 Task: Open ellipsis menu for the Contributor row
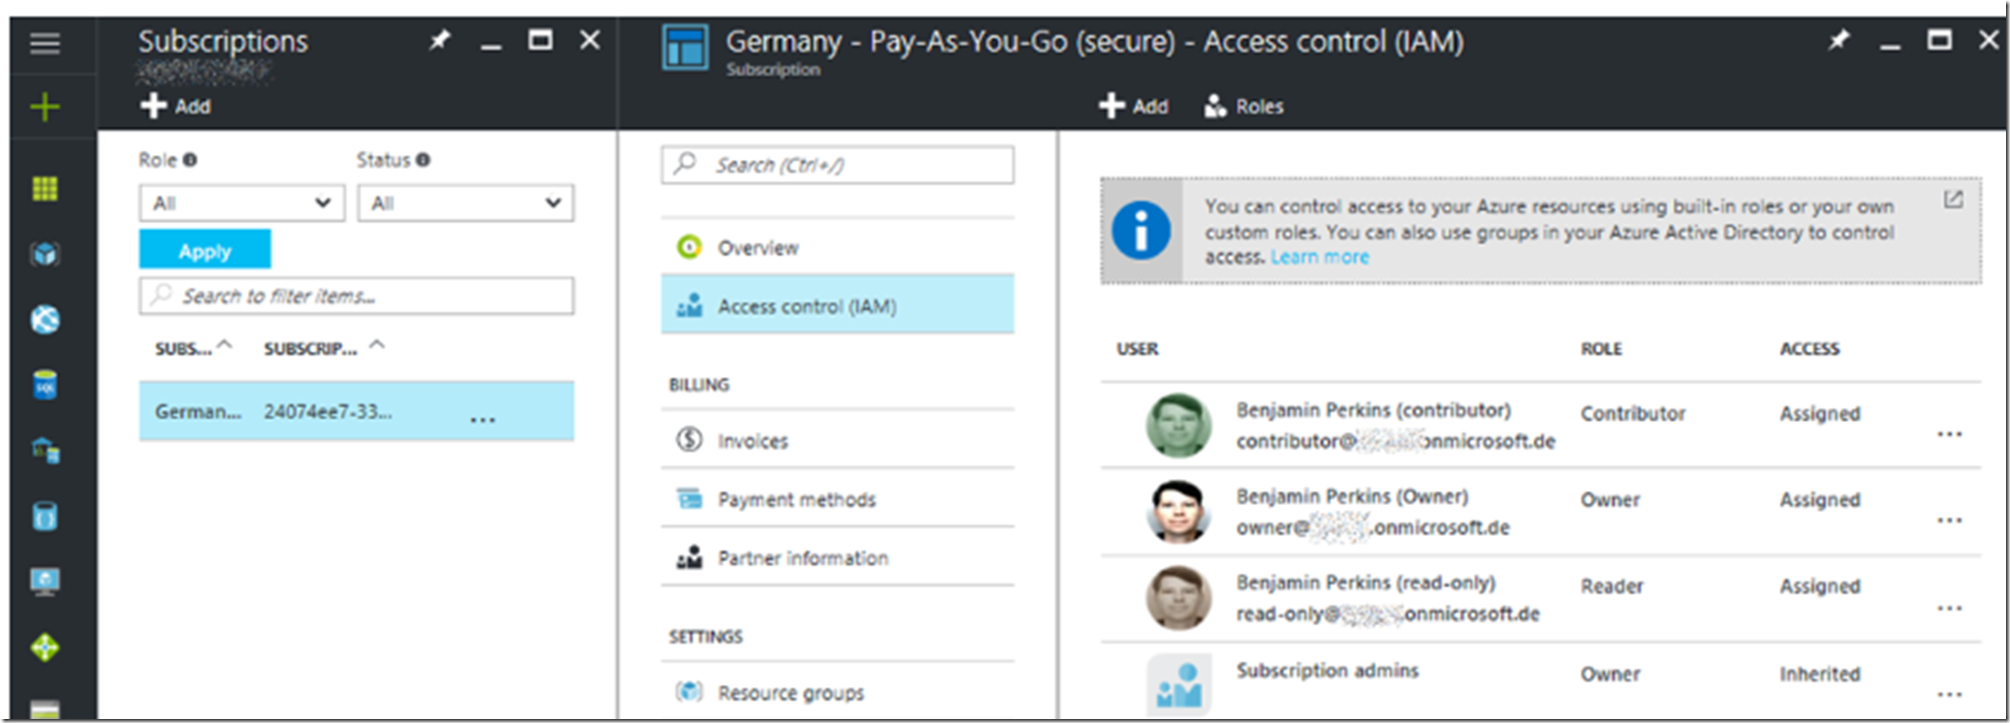point(1949,434)
